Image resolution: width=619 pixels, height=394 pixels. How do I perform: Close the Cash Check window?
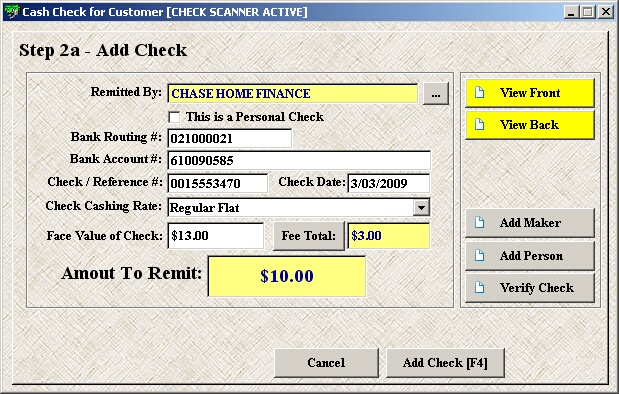pyautogui.click(x=605, y=12)
